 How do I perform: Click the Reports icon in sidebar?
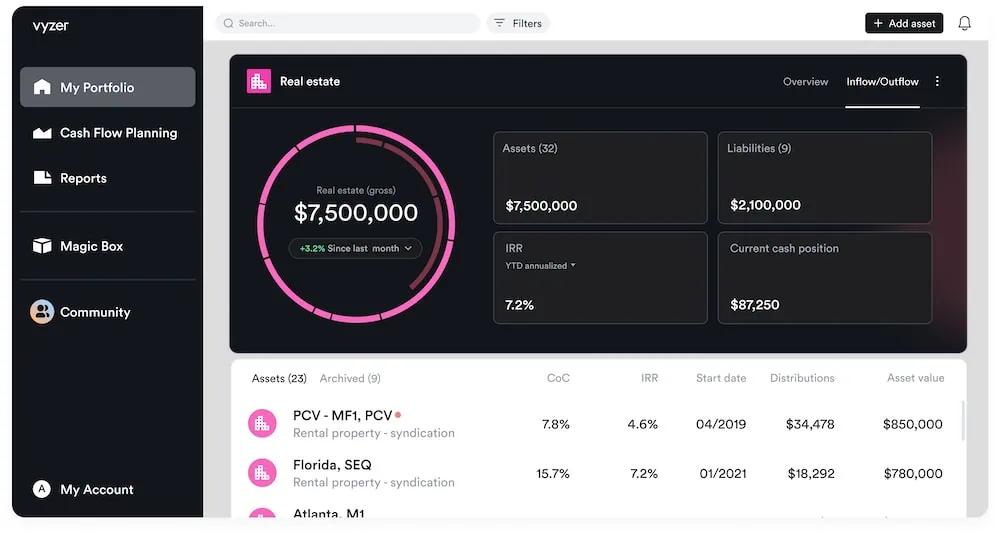(x=42, y=178)
